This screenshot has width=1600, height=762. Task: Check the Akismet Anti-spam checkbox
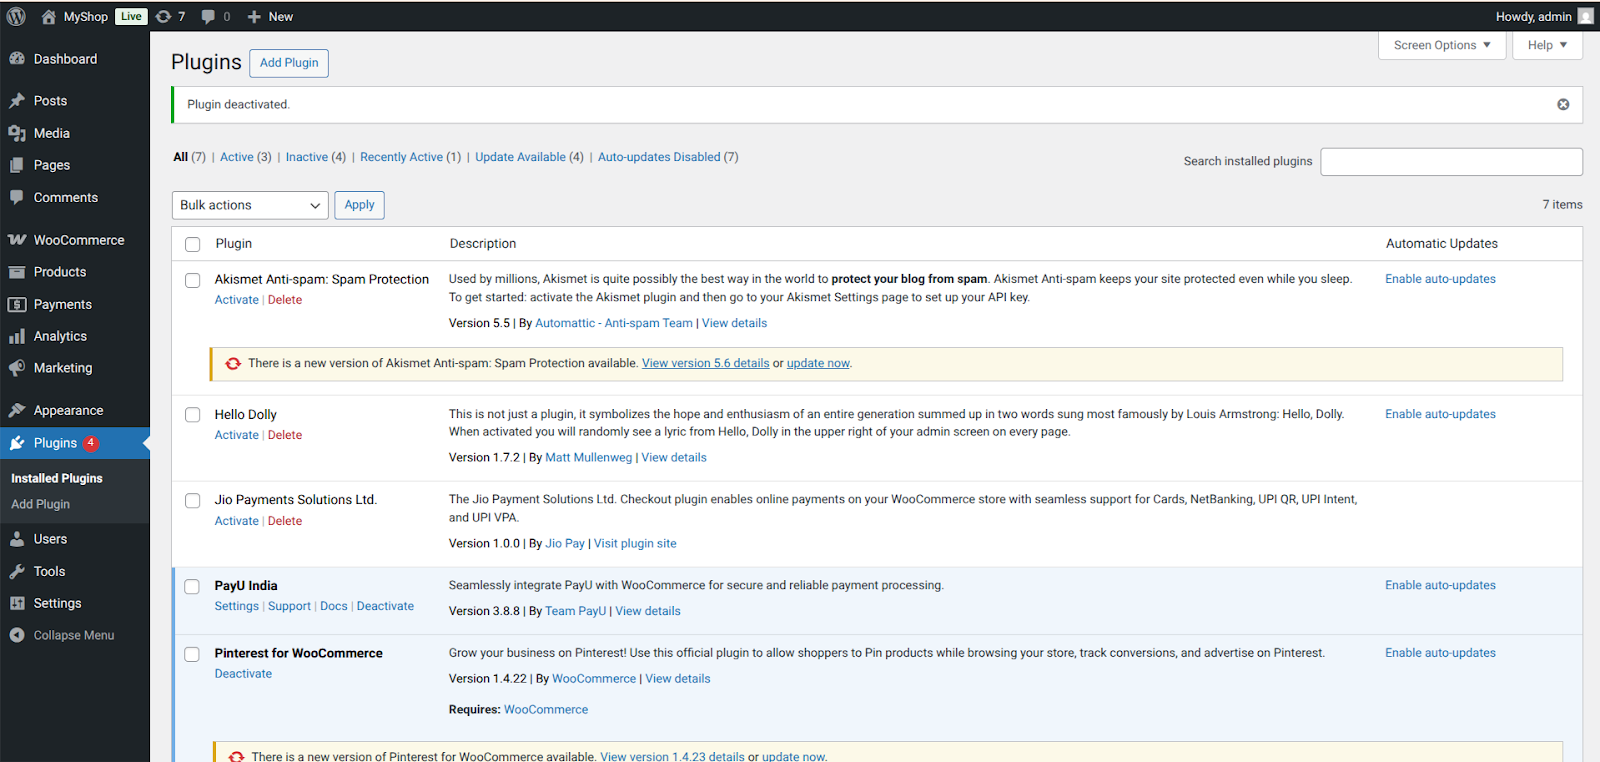193,280
